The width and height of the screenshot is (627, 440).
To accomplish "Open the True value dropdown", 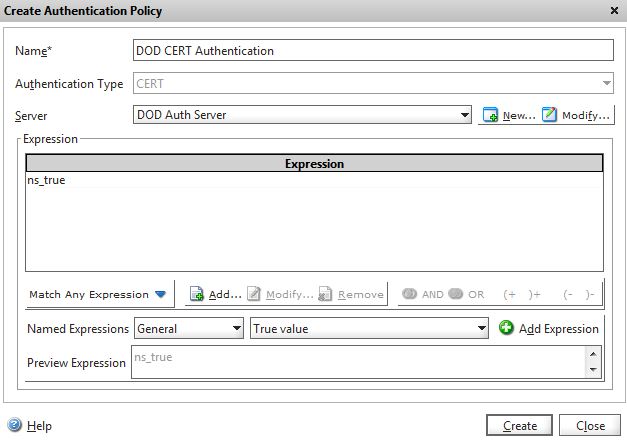I will [x=368, y=328].
